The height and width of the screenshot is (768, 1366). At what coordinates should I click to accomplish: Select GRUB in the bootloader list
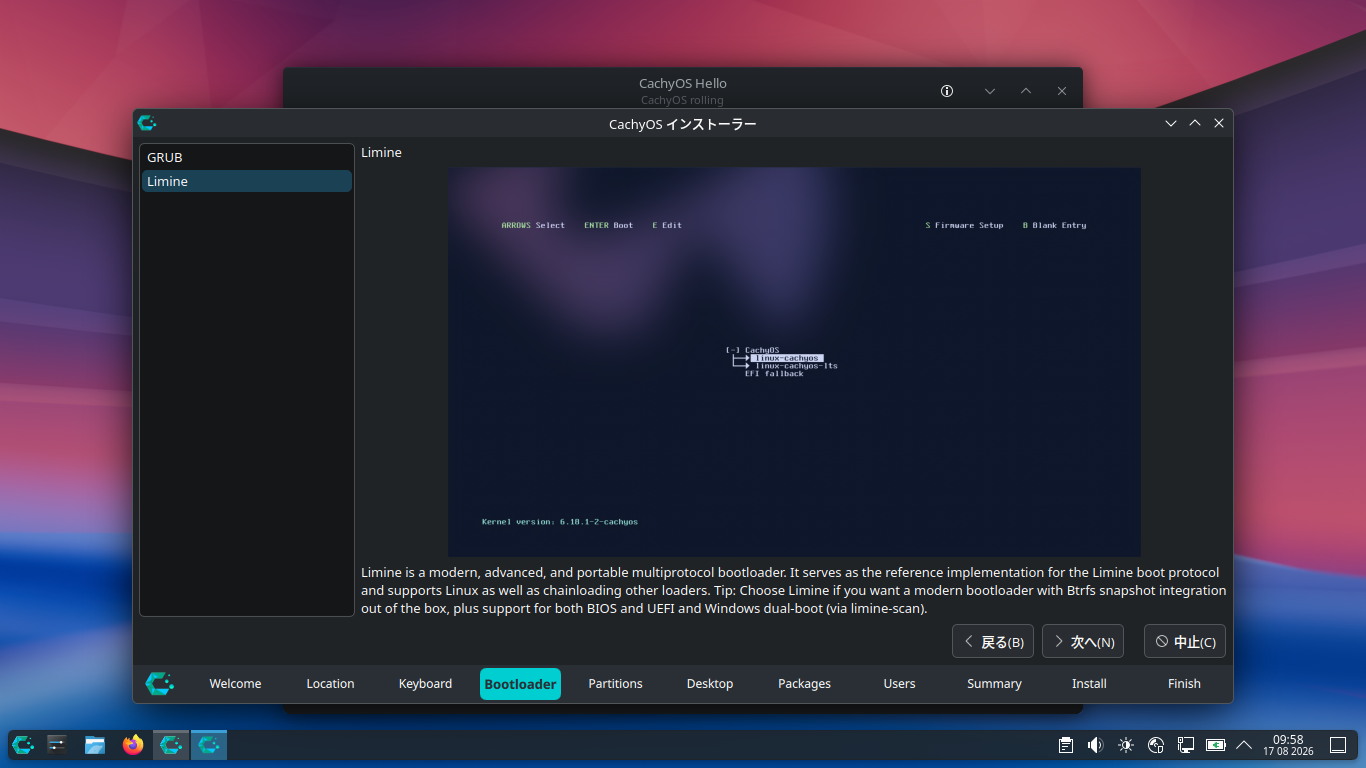click(247, 157)
